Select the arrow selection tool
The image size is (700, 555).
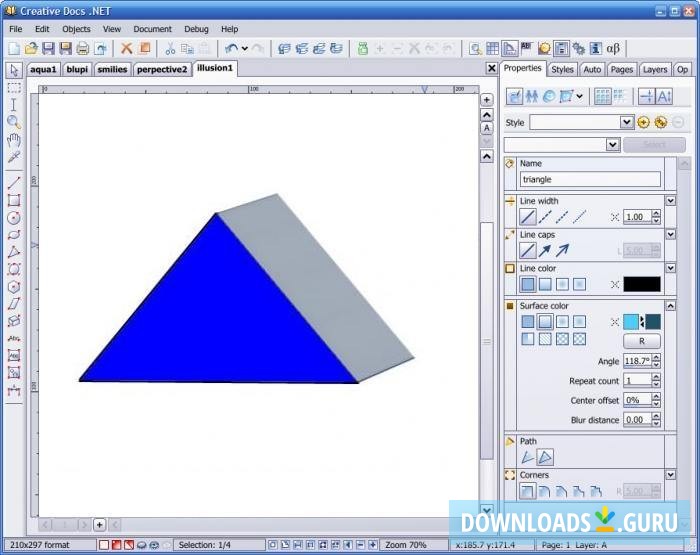click(x=14, y=70)
